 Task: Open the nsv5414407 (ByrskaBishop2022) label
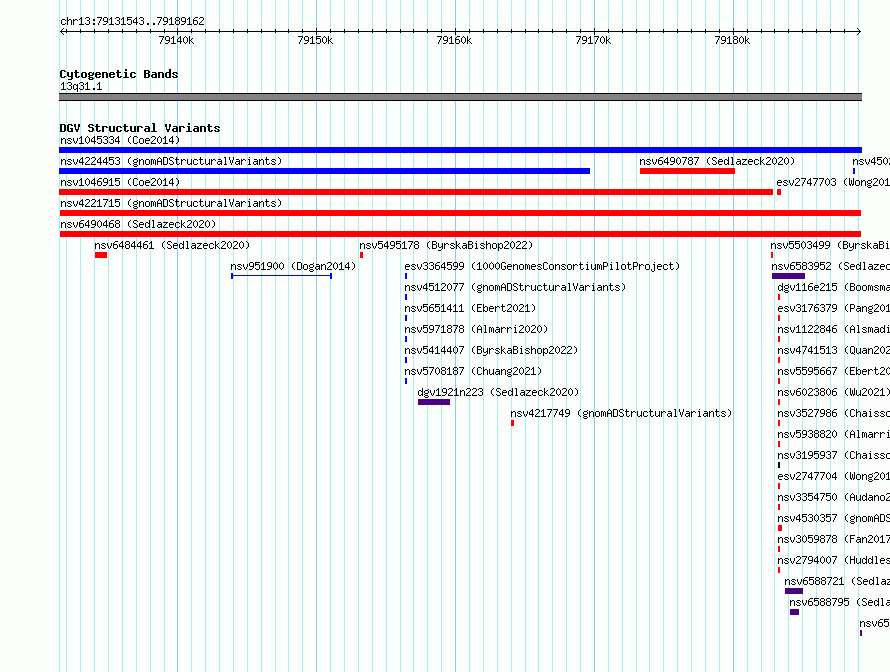point(491,350)
